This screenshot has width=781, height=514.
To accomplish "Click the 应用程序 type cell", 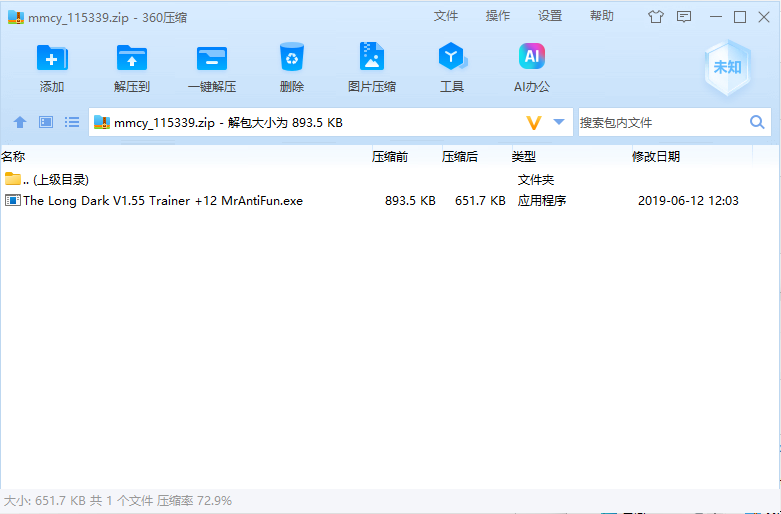I will [542, 201].
